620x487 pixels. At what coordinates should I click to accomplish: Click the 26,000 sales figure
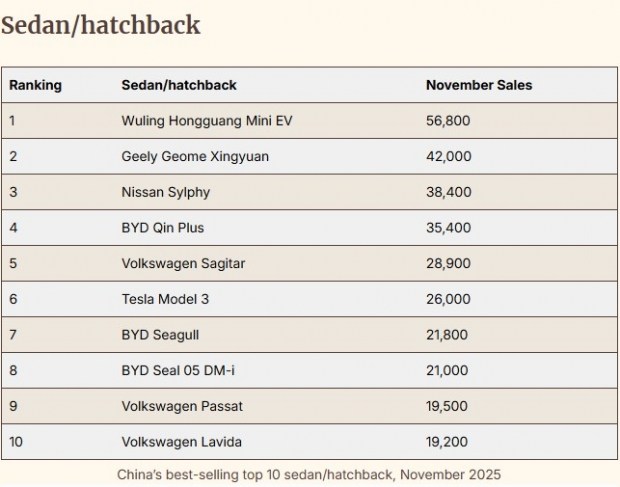tap(448, 299)
